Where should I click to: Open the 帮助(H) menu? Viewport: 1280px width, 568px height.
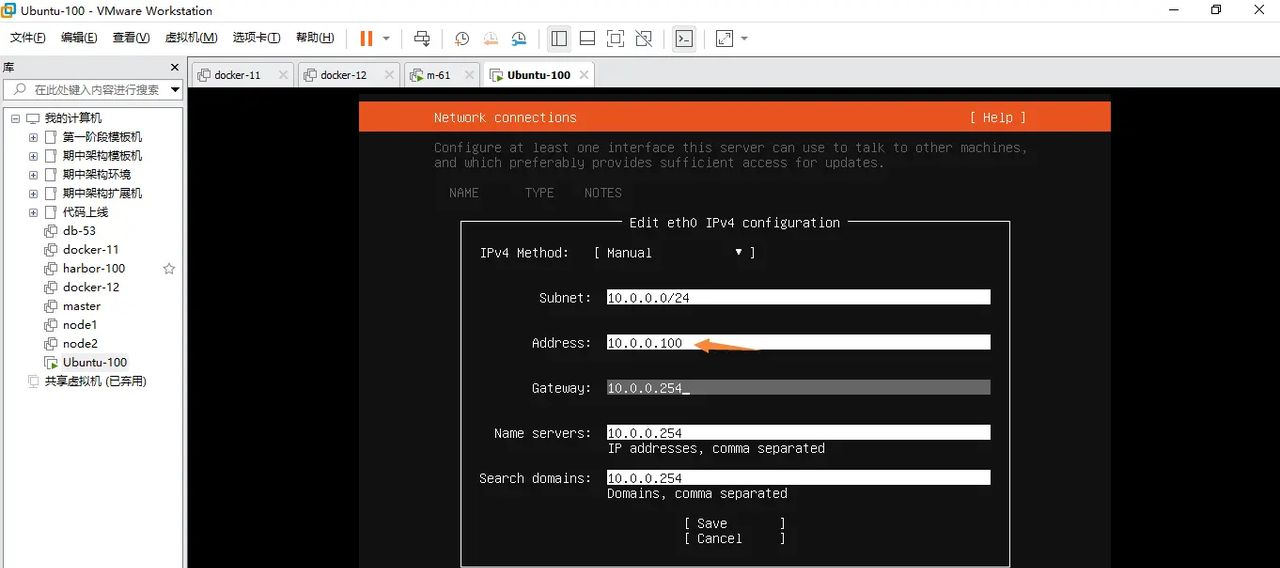pyautogui.click(x=315, y=38)
